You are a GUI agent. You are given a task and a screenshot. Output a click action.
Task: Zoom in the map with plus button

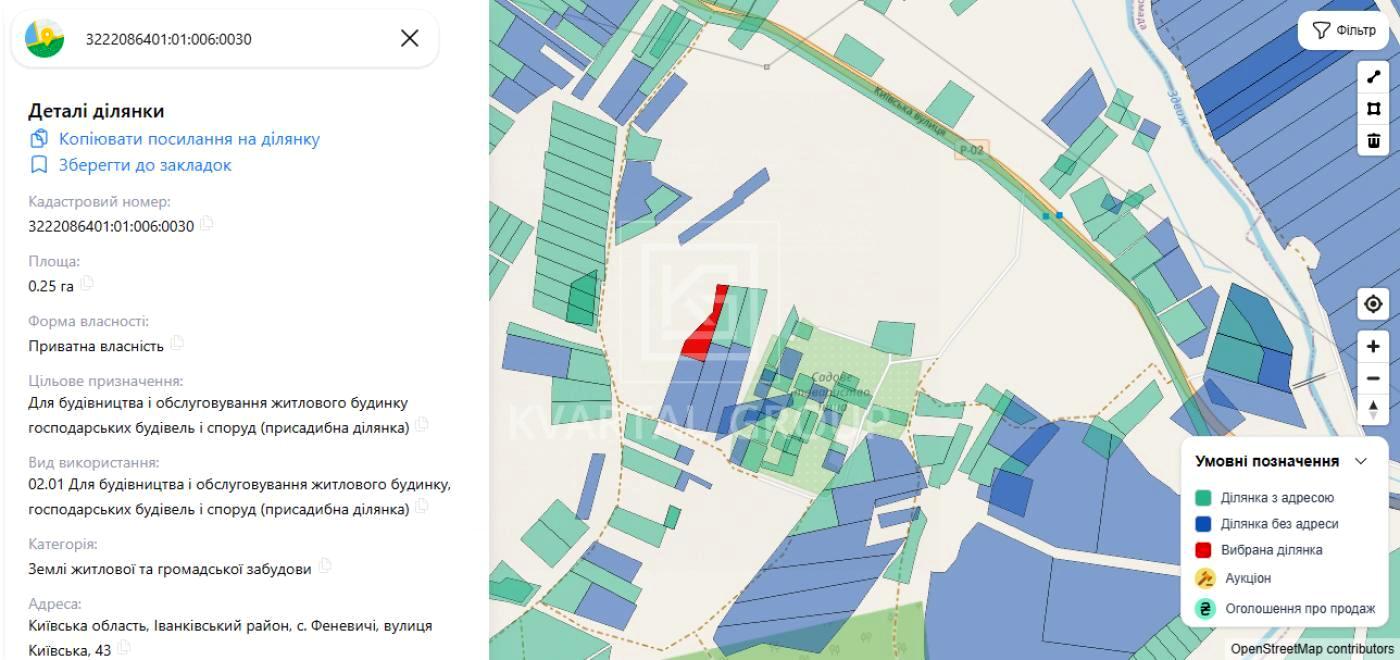tap(1373, 347)
